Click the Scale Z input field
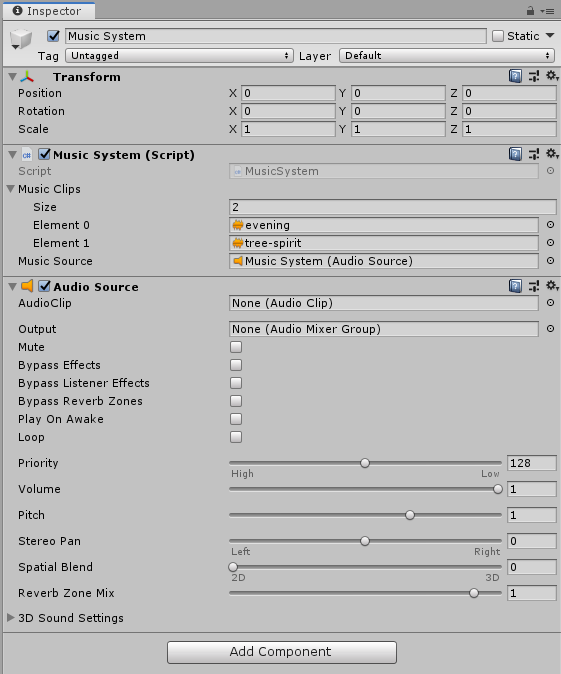 (509, 129)
